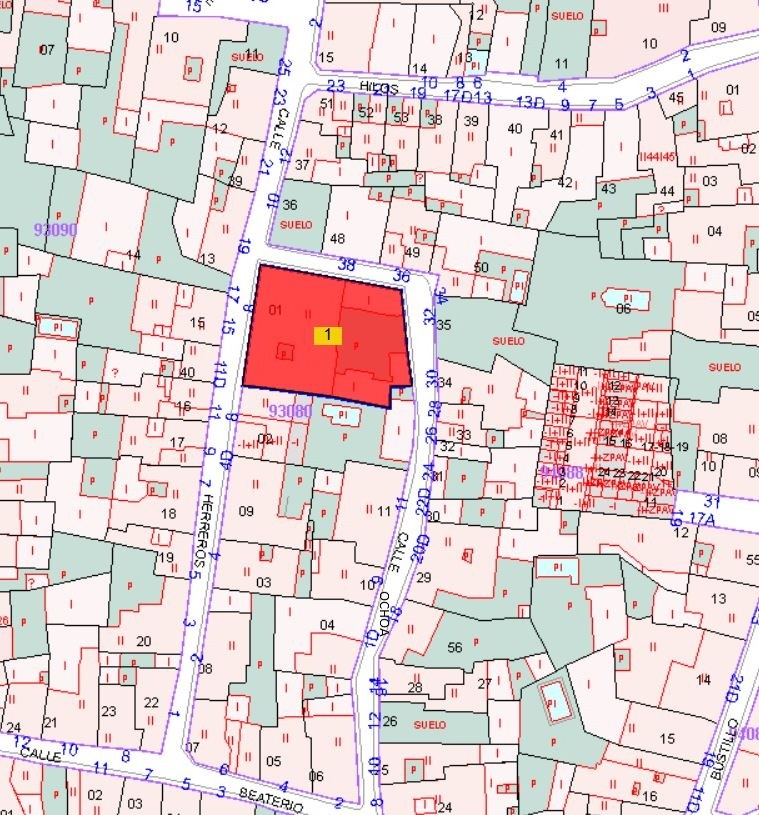
Task: Click the pool symbol in parcel 06
Action: point(624,298)
